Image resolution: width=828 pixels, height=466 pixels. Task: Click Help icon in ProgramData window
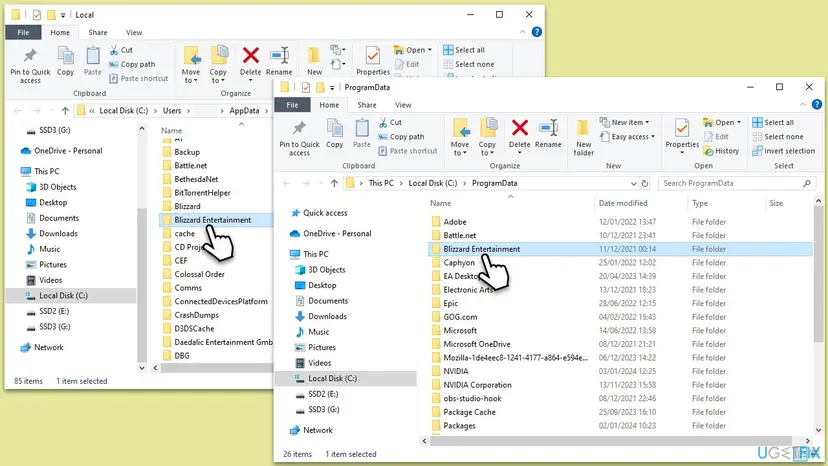(x=816, y=105)
